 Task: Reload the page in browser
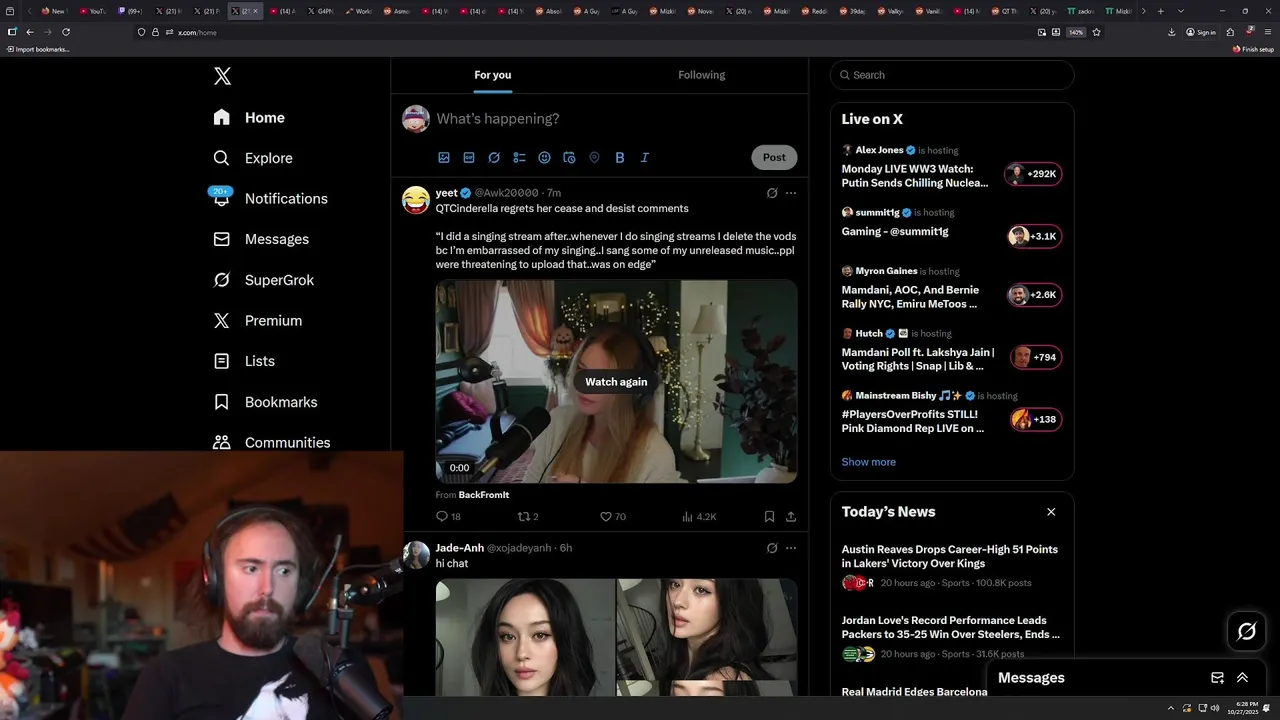pyautogui.click(x=66, y=32)
